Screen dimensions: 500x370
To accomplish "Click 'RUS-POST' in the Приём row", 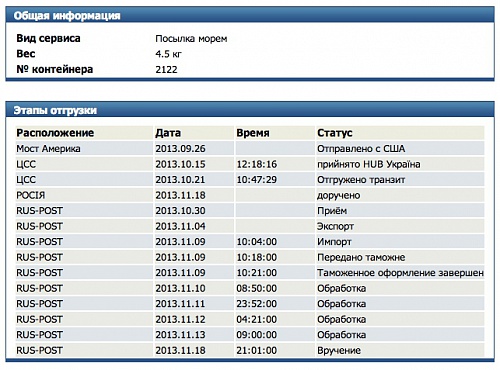I will click(39, 211).
